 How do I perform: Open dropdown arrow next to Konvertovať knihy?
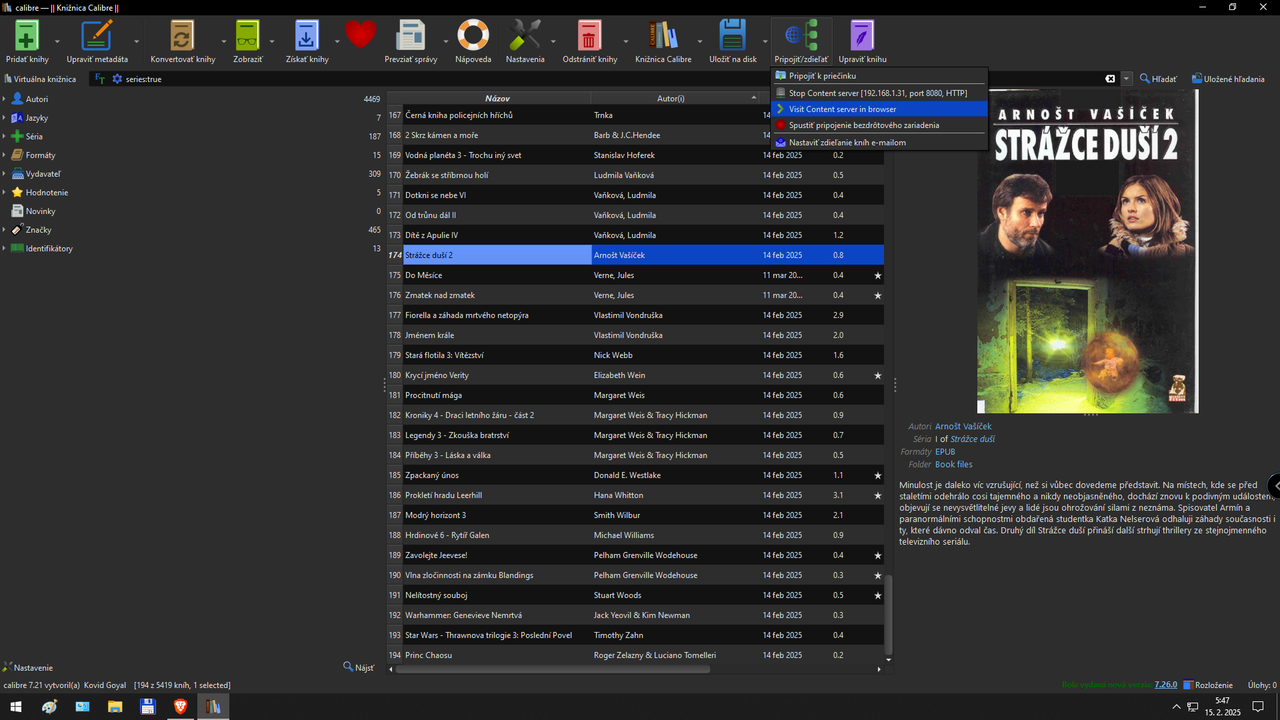point(222,42)
